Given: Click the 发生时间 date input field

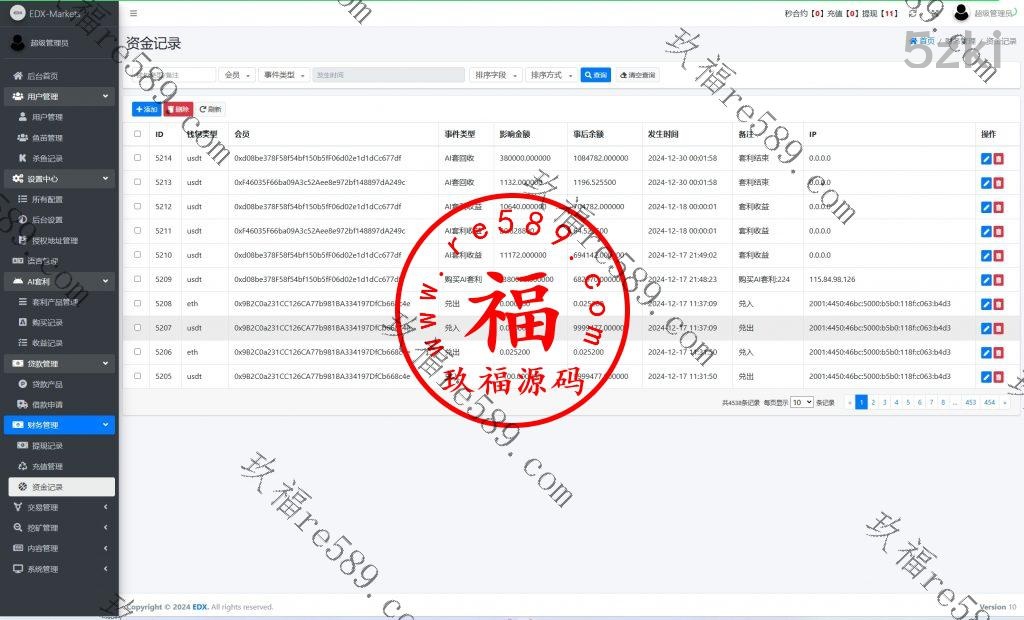Looking at the screenshot, I should [388, 75].
